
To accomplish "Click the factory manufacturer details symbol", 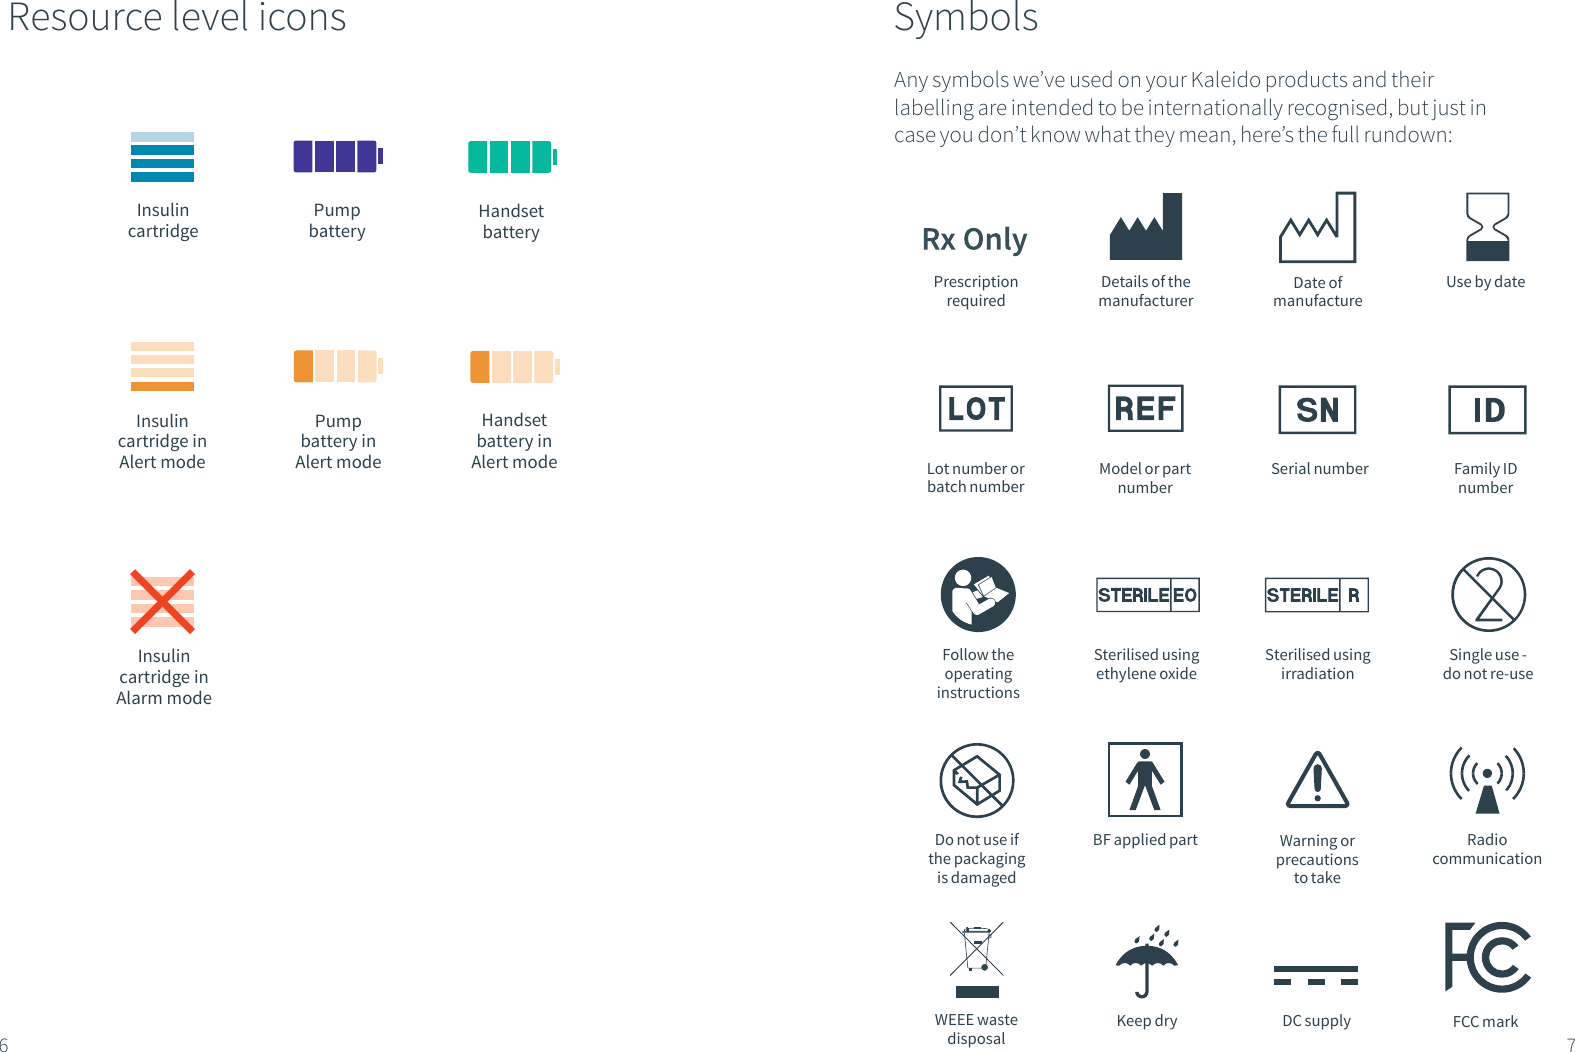I will point(1145,227).
